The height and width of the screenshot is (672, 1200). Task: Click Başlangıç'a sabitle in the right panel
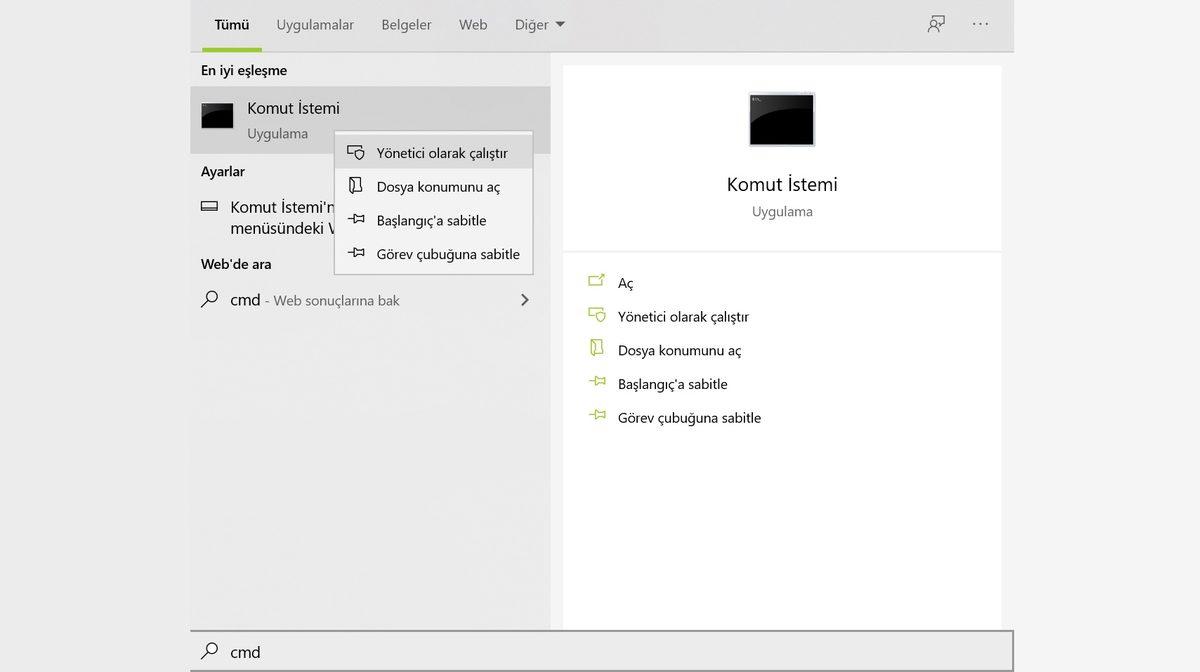(673, 383)
